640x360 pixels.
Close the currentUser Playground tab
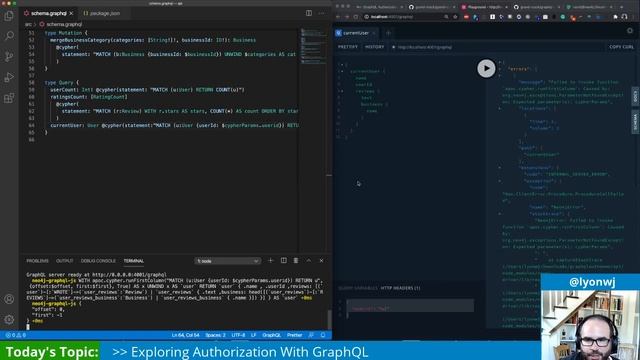374,33
